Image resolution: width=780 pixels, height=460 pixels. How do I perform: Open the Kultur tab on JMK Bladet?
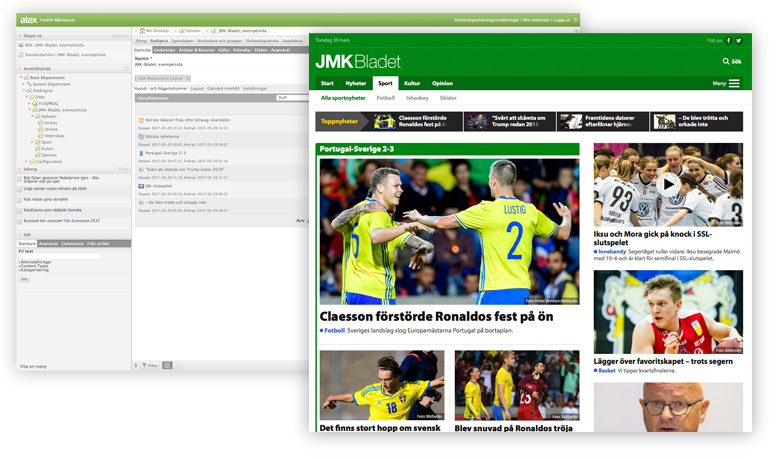412,84
